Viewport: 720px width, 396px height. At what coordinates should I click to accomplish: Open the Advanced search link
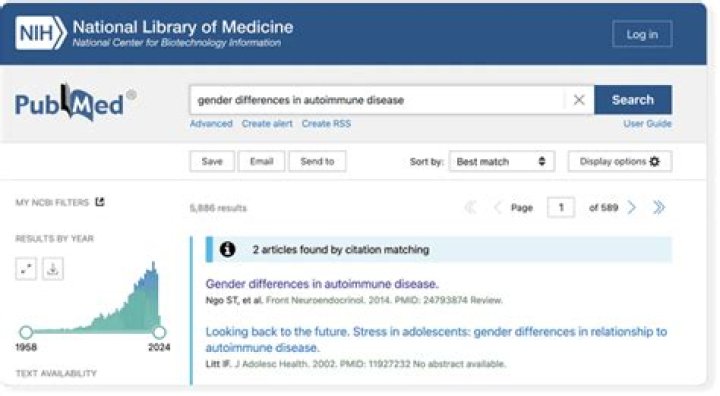tap(211, 124)
